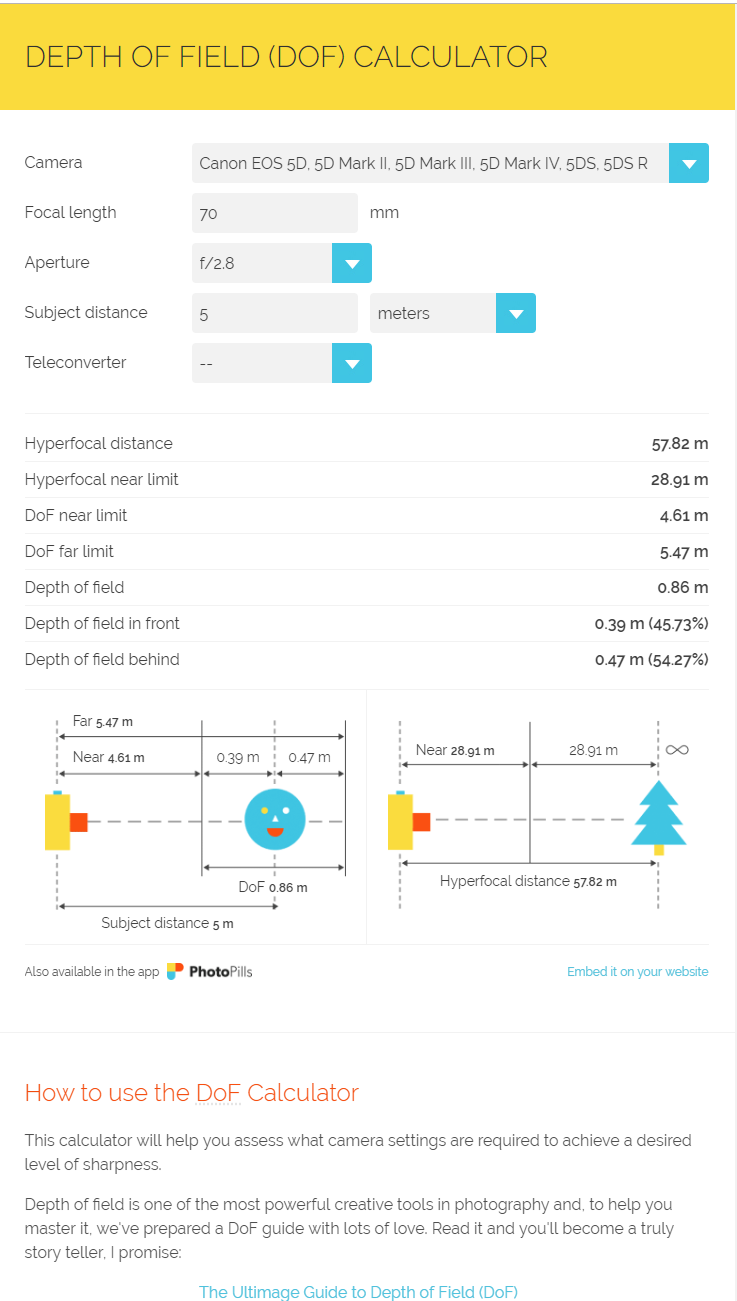737x1301 pixels.
Task: Click the PhotoPills app name text
Action: 222,971
